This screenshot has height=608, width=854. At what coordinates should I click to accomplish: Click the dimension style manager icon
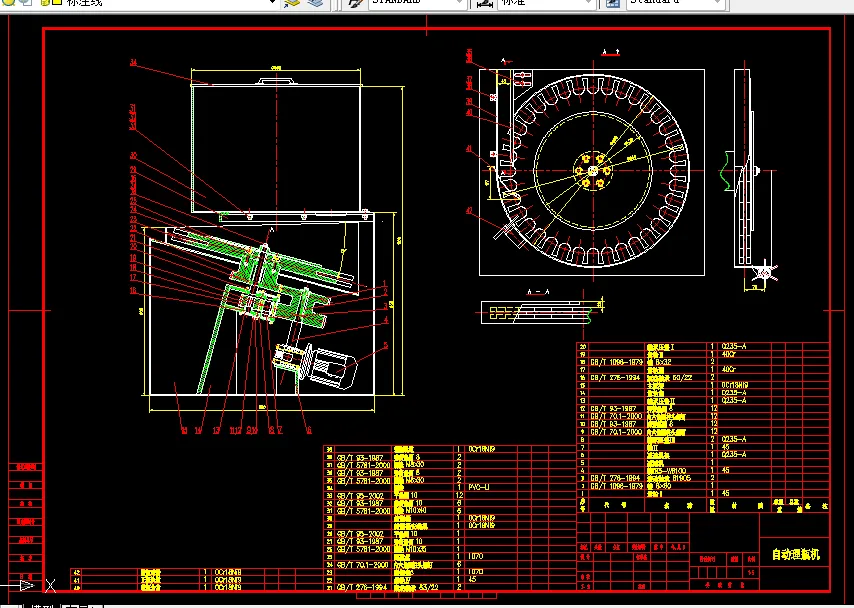[485, 3]
